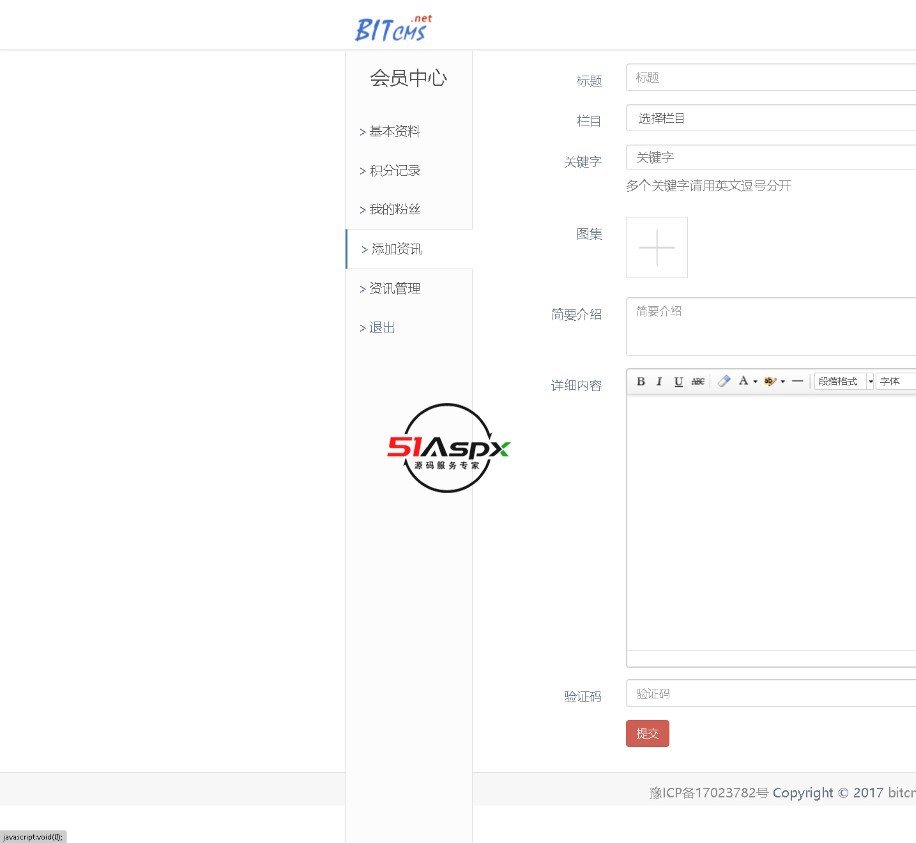Screen dimensions: 916x843
Task: Click the 会员中心 heading
Action: (408, 78)
